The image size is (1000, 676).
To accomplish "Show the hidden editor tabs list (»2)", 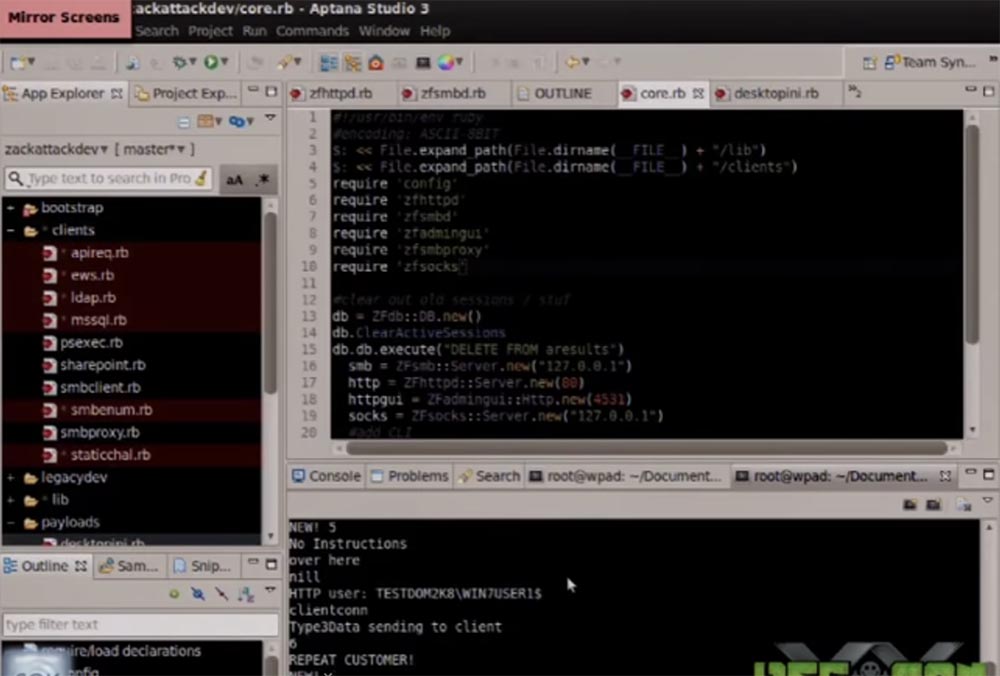I will click(855, 92).
